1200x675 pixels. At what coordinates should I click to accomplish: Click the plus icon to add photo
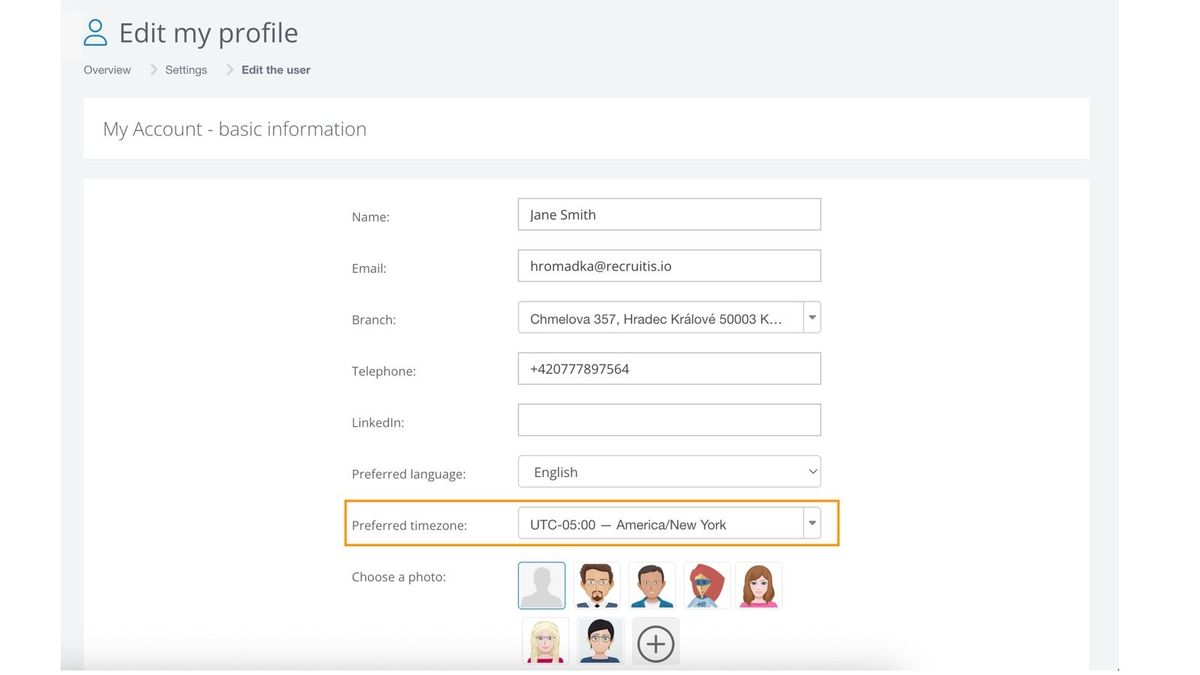(656, 641)
